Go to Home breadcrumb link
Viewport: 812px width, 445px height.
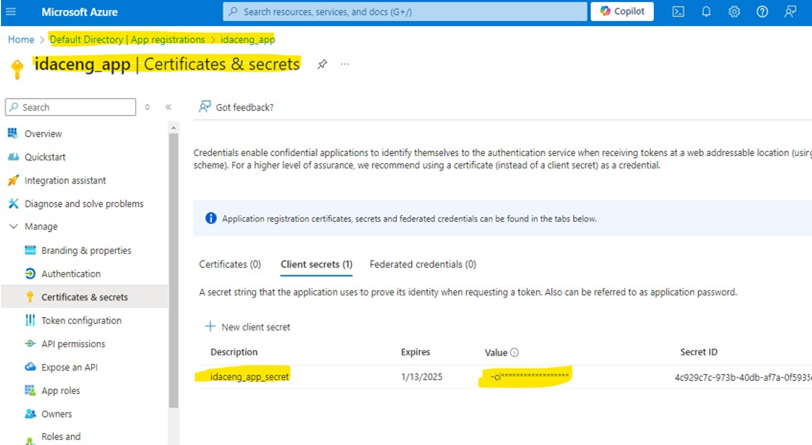(x=21, y=40)
